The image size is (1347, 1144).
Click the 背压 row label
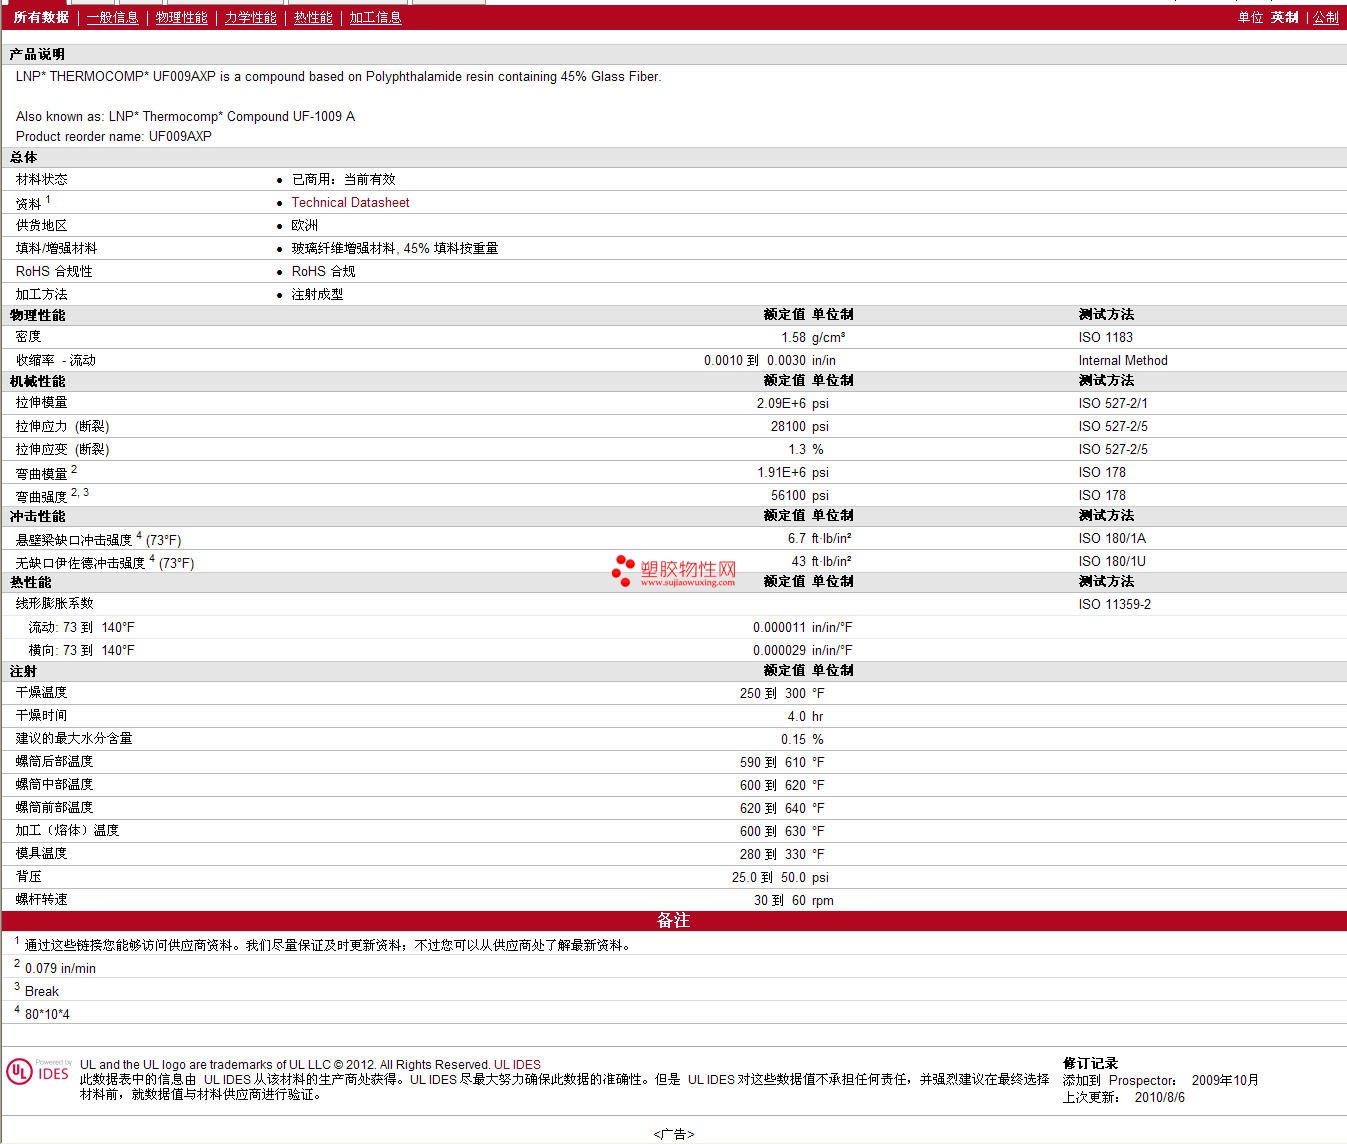(x=29, y=876)
